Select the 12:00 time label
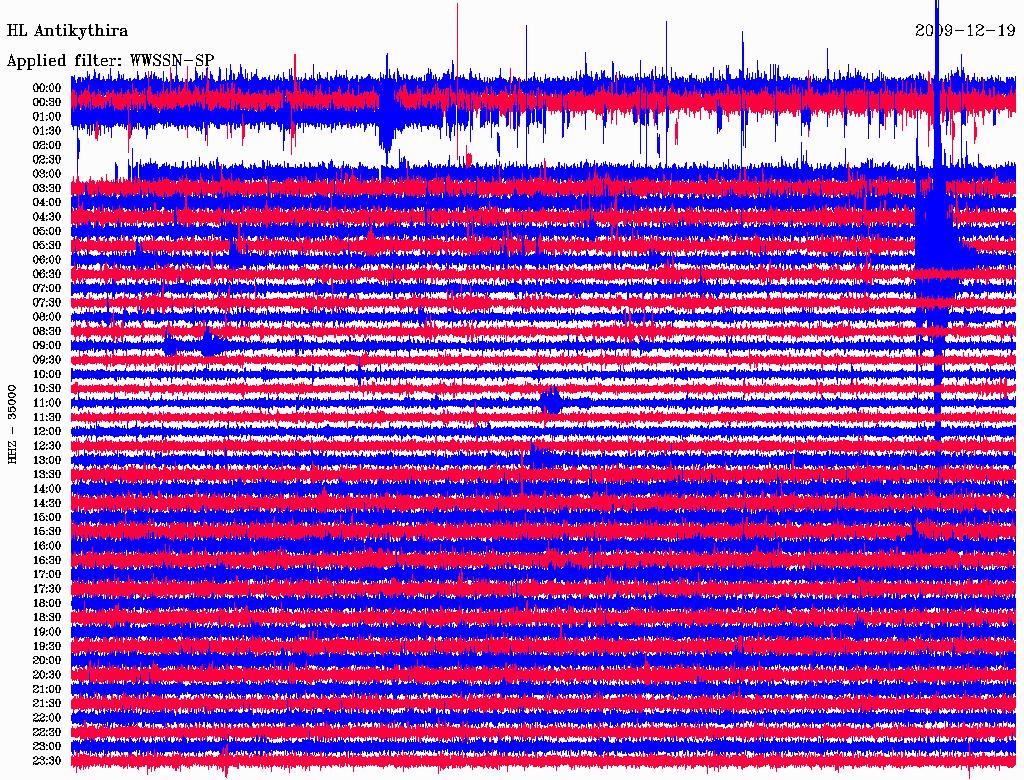 [x=47, y=431]
